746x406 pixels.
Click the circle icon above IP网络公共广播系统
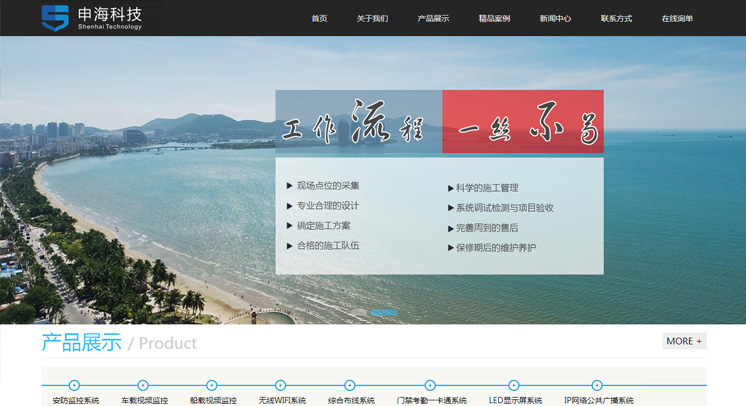(597, 385)
